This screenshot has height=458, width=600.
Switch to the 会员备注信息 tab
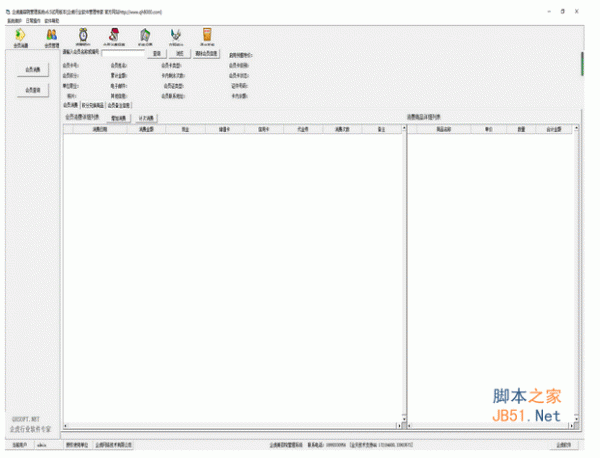tap(119, 104)
